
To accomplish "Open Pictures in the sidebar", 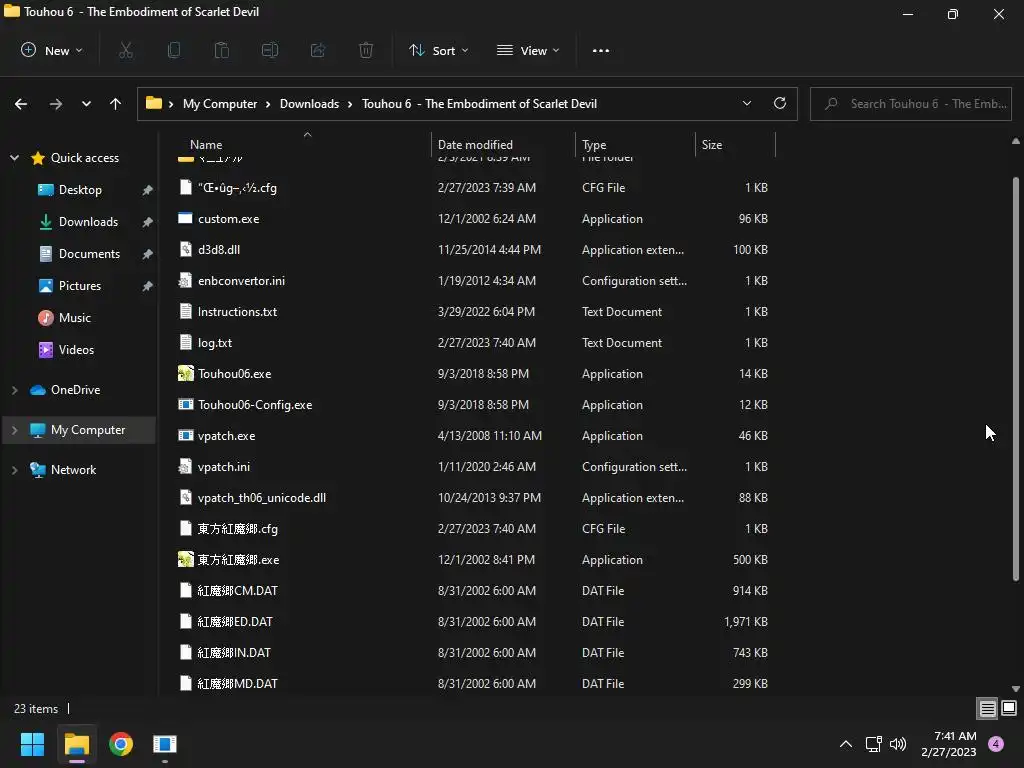I will [x=80, y=285].
